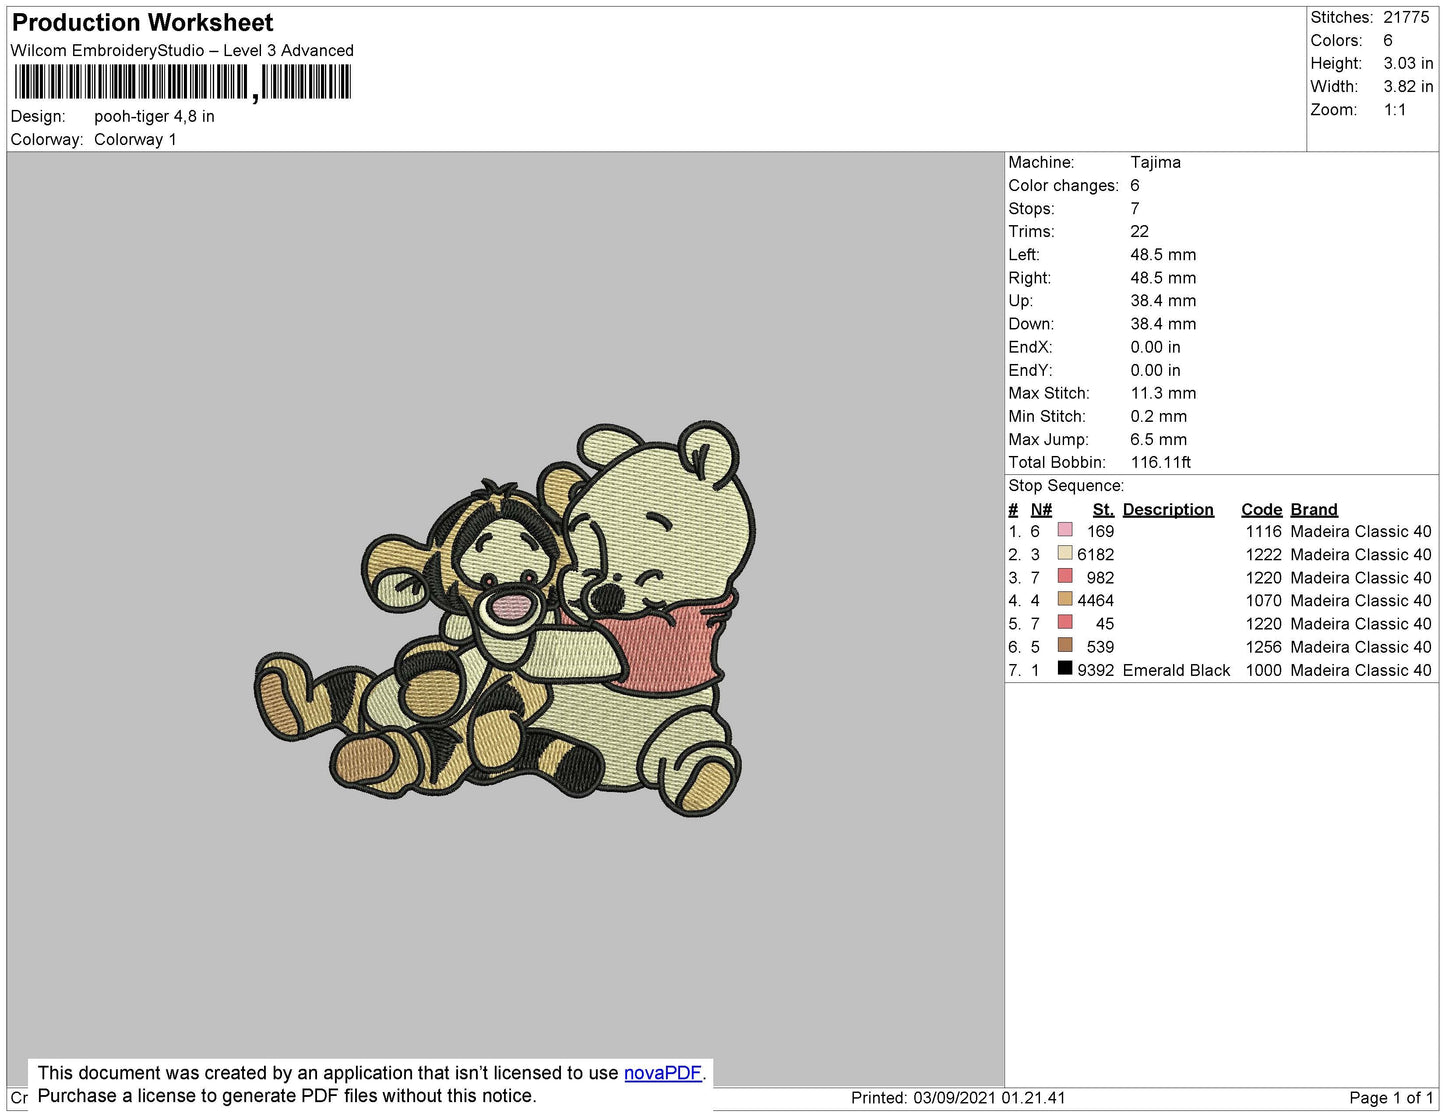Select the cream swatch for stop 2
This screenshot has width=1445, height=1117.
(1065, 553)
